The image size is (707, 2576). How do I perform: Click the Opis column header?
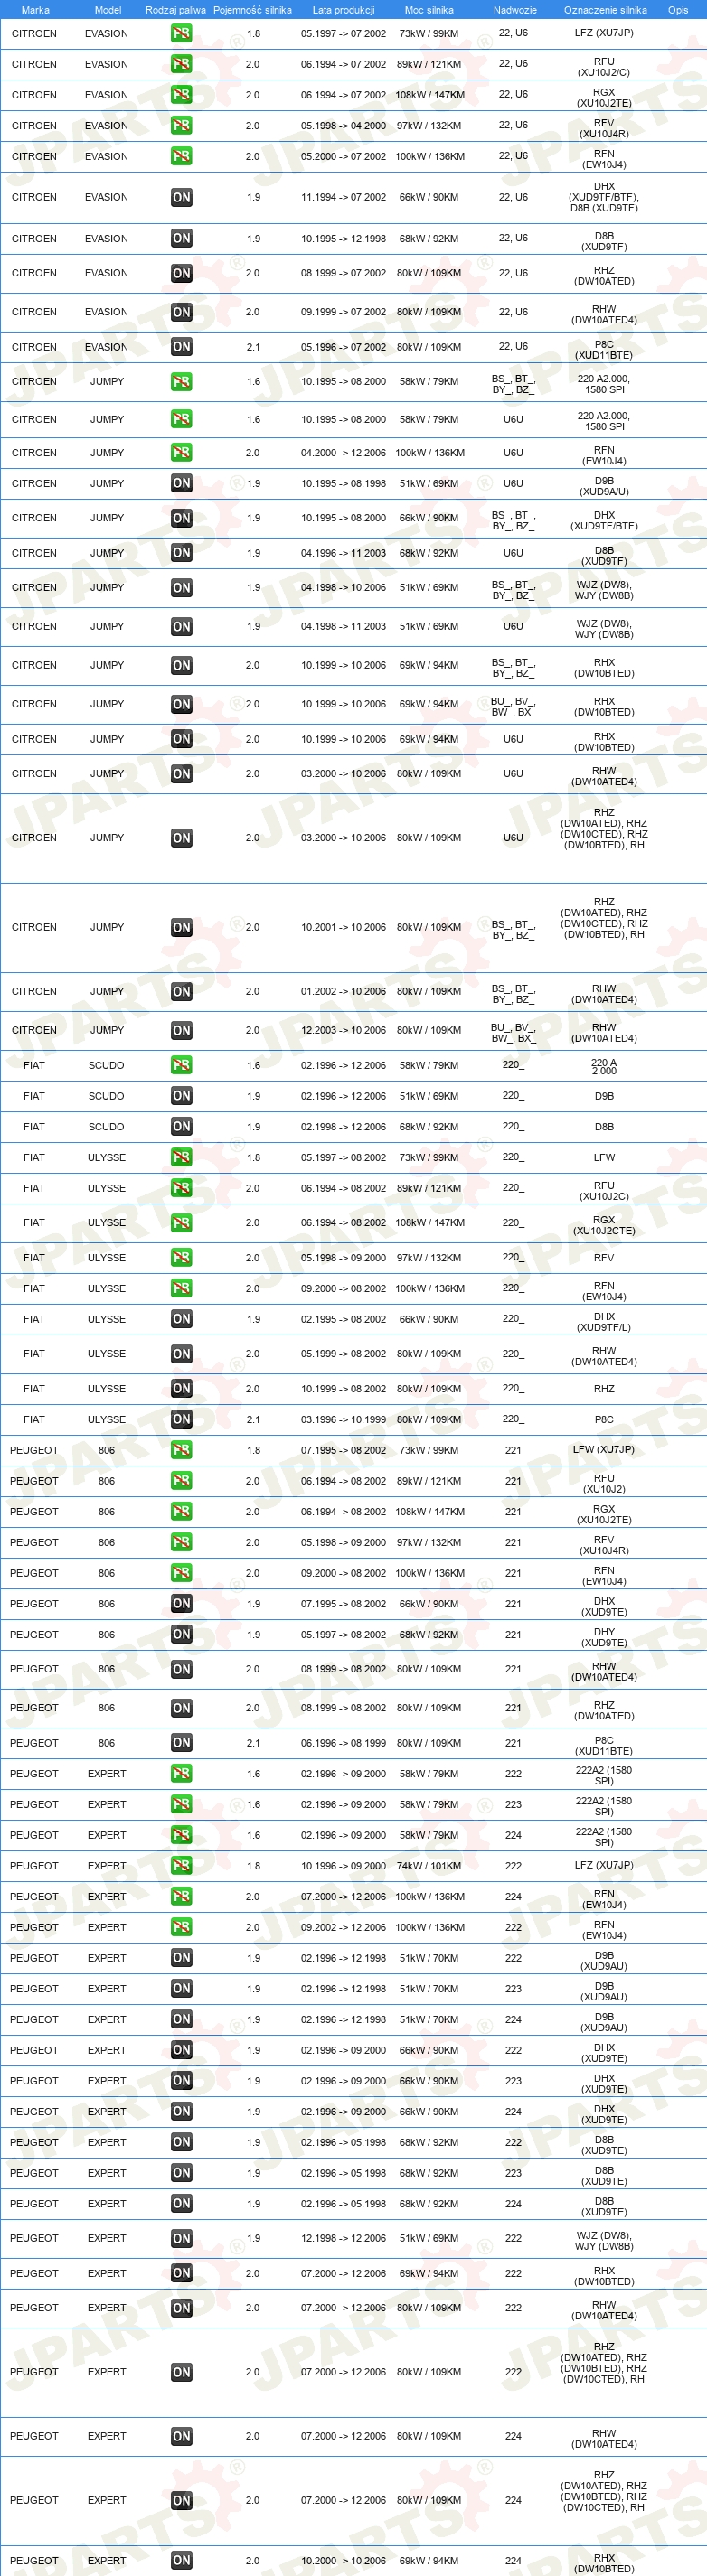click(x=678, y=10)
